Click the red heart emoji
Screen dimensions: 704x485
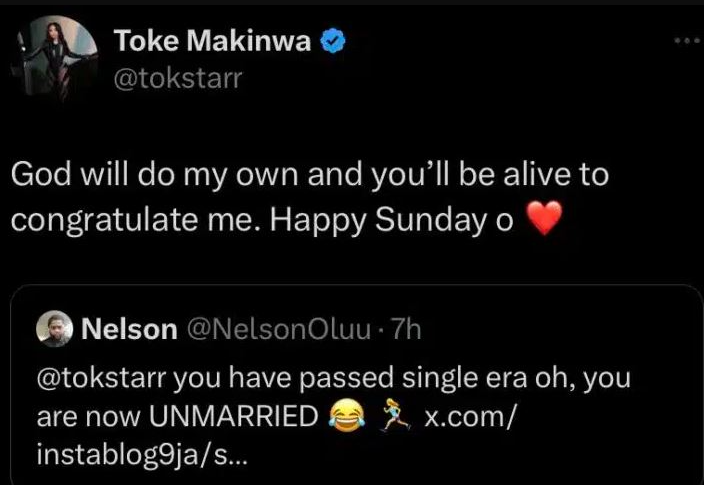click(544, 221)
